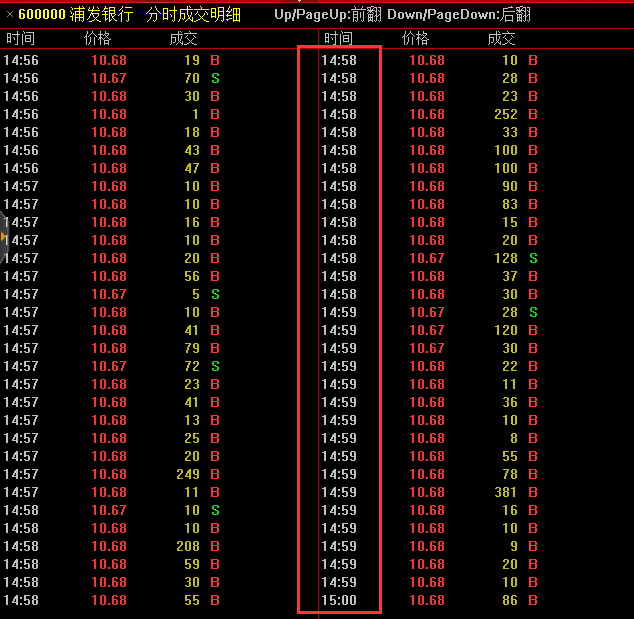Click the left 时间 column header

pyautogui.click(x=20, y=38)
